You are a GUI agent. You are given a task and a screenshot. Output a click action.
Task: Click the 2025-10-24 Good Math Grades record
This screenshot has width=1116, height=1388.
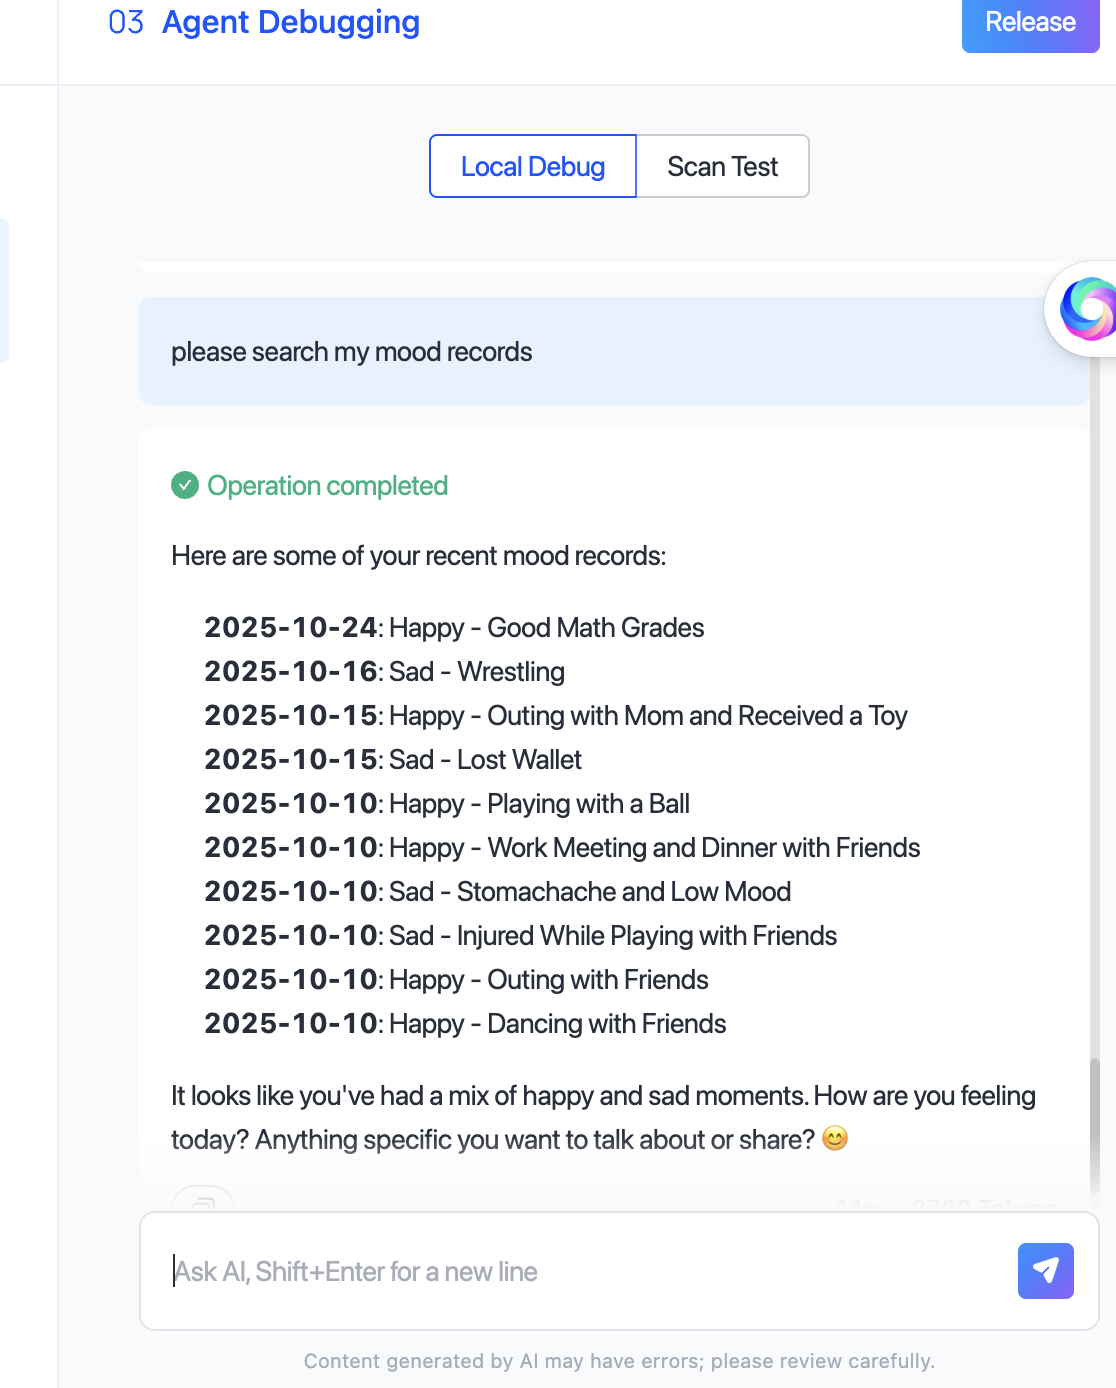click(x=454, y=628)
